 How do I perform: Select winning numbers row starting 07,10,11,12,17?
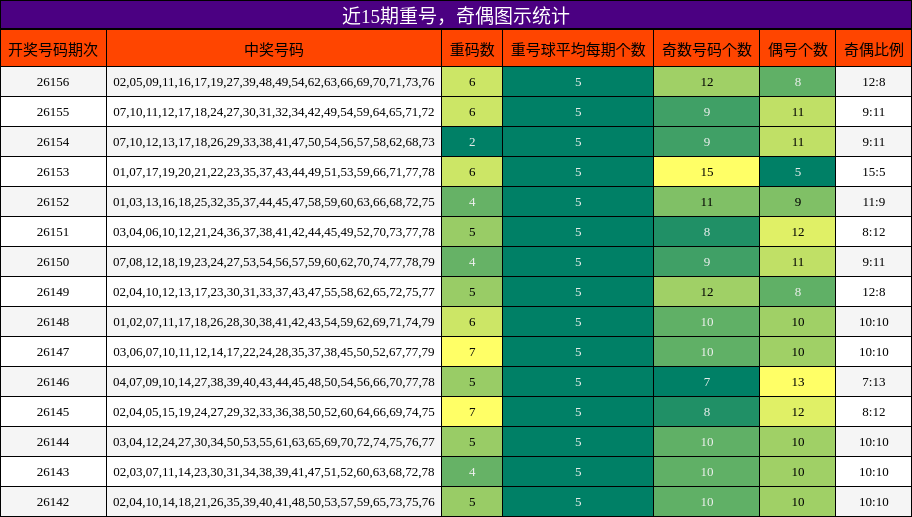274,112
